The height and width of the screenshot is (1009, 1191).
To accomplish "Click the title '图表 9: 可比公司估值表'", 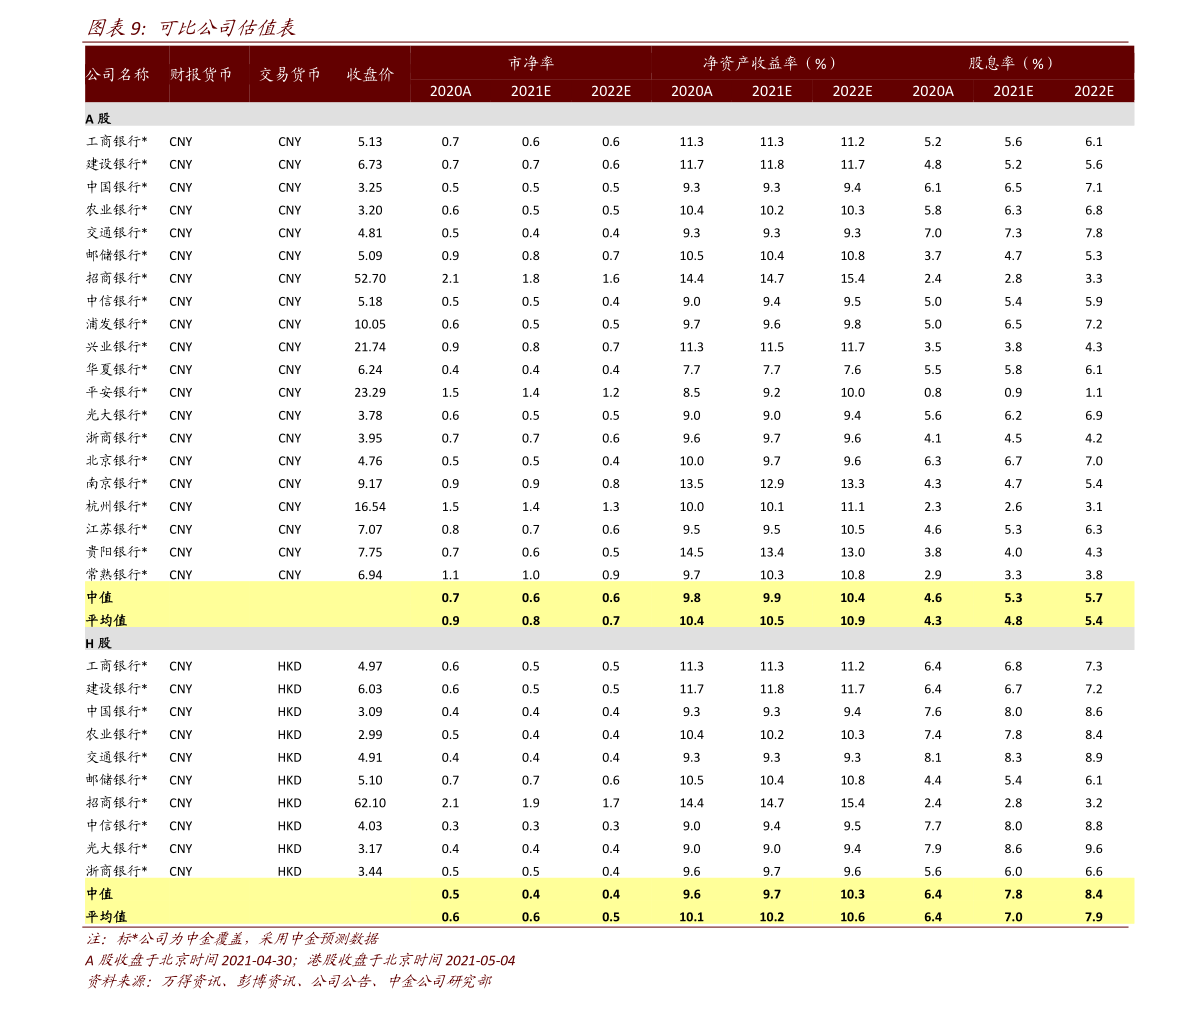I will (191, 28).
